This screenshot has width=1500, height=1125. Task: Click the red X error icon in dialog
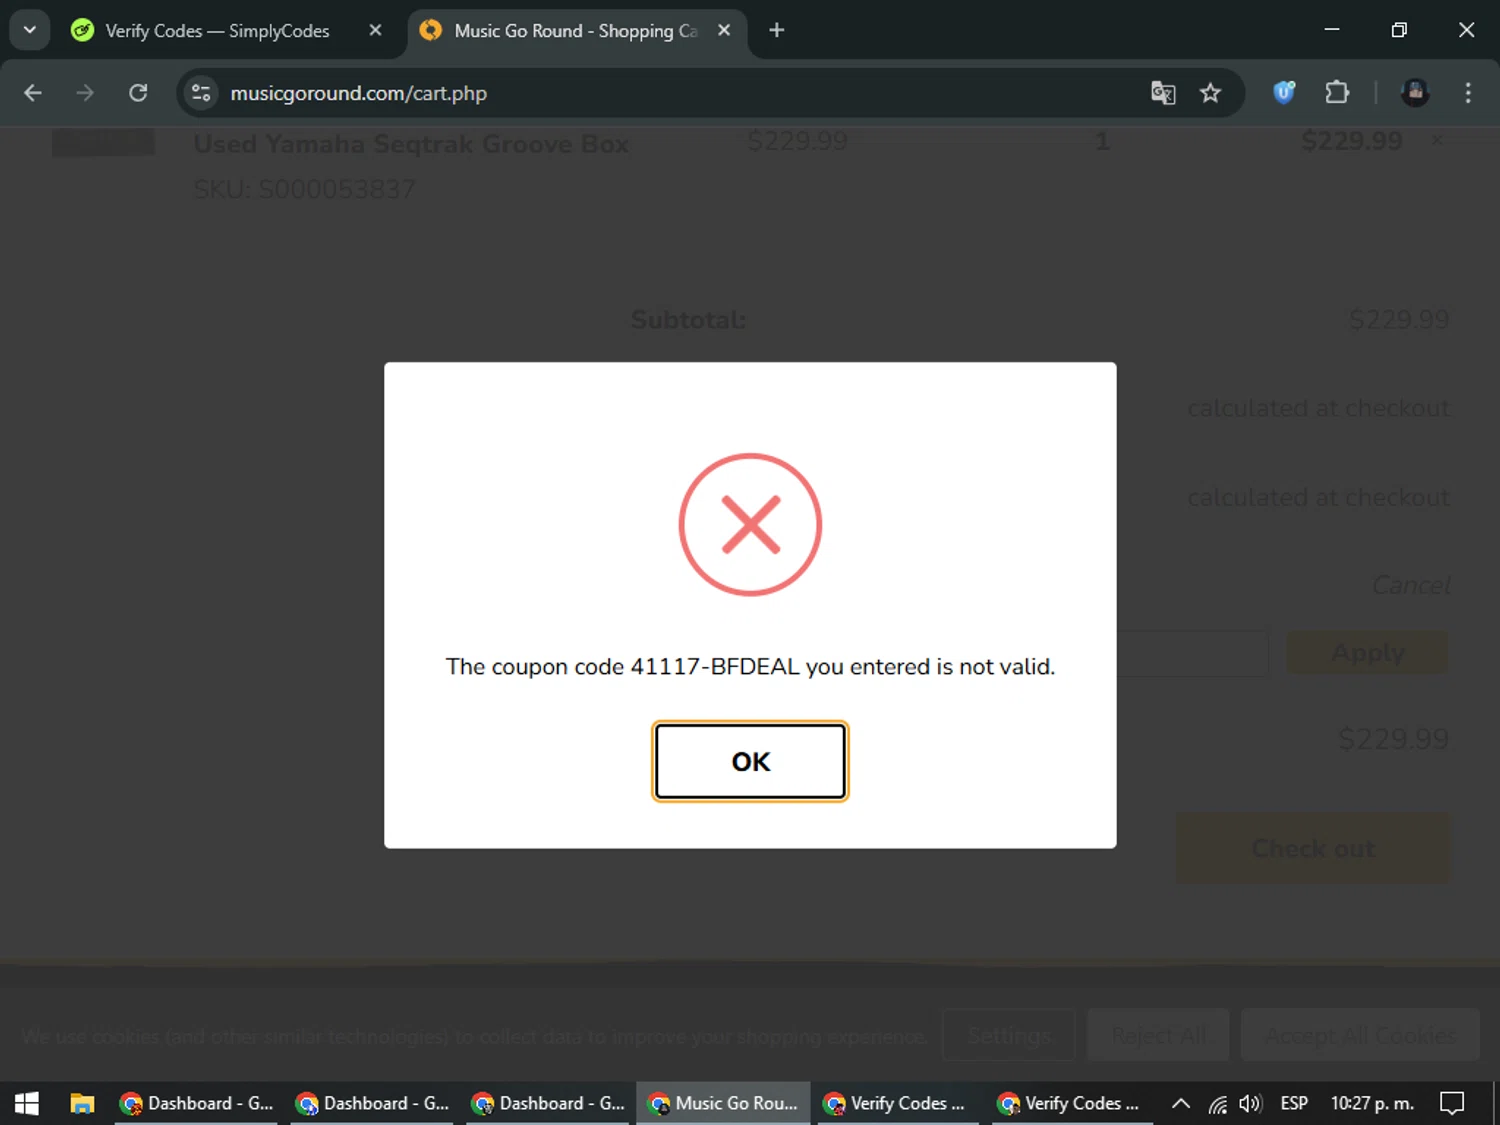[750, 525]
